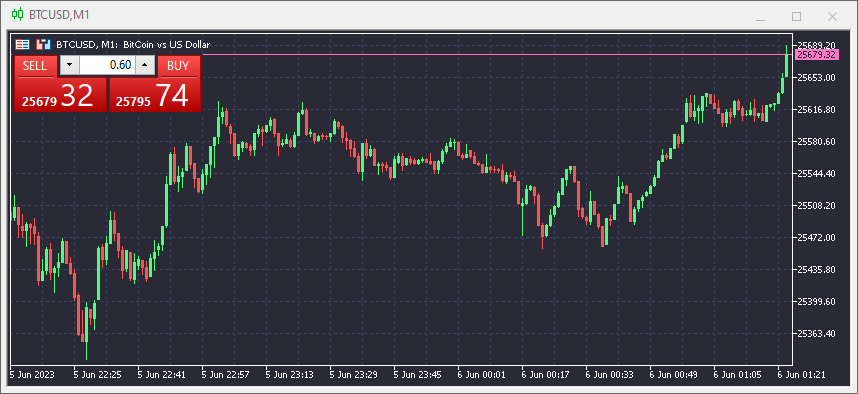Decrease lot volume with the down arrow

[x=69, y=66]
